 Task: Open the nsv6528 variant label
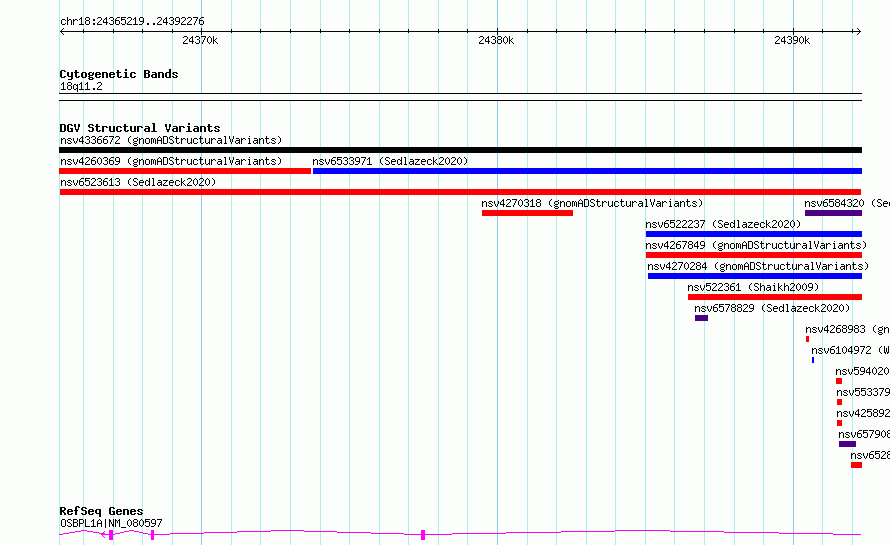click(870, 455)
